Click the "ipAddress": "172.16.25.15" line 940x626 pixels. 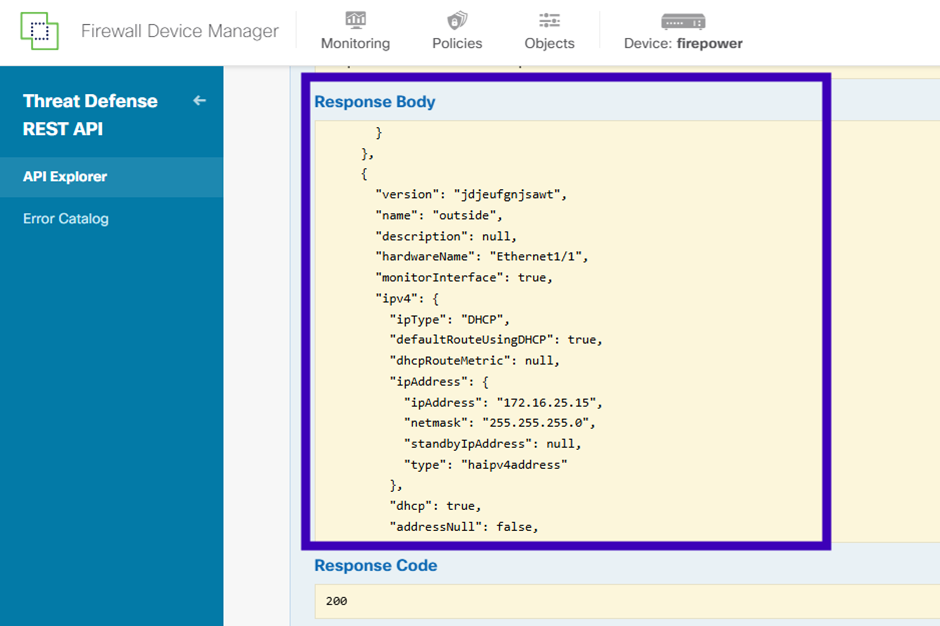tap(503, 402)
